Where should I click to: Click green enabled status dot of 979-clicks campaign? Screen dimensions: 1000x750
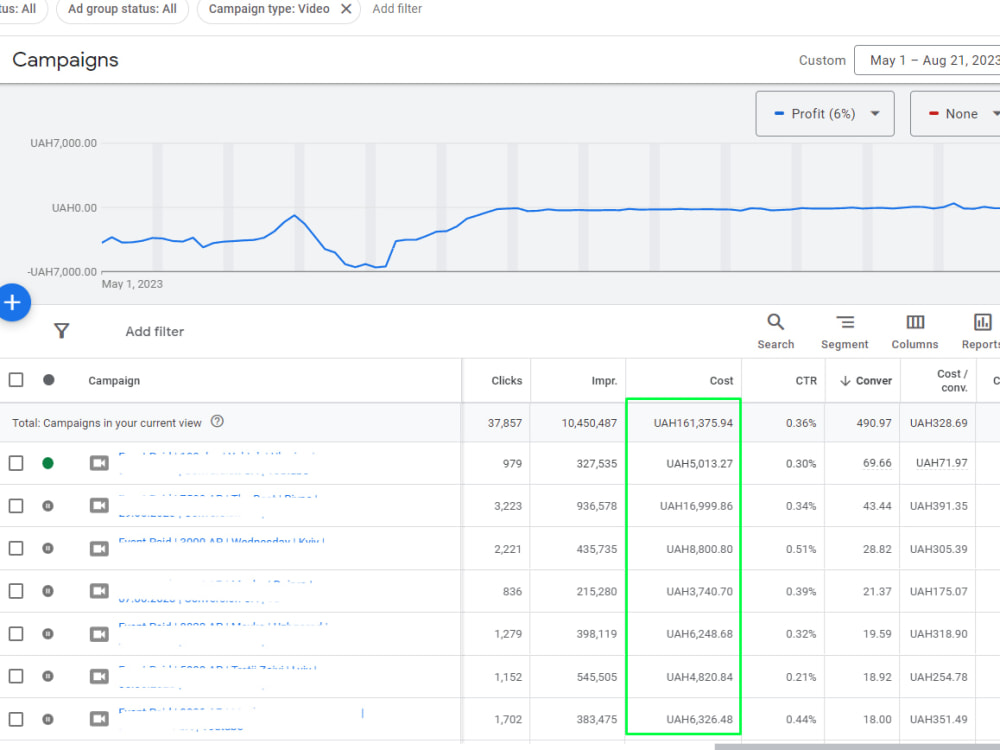pyautogui.click(x=48, y=463)
